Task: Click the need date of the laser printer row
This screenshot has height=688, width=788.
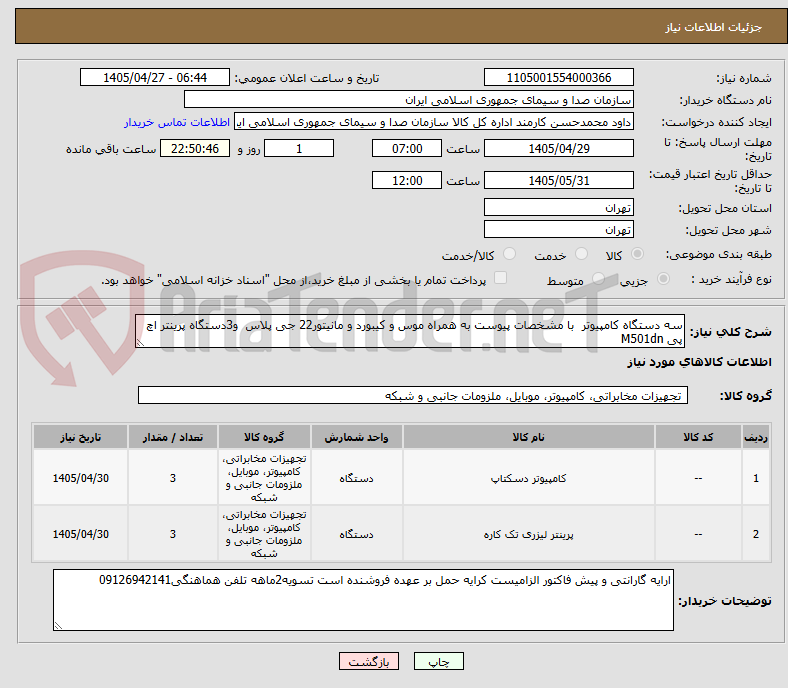Action: 80,534
